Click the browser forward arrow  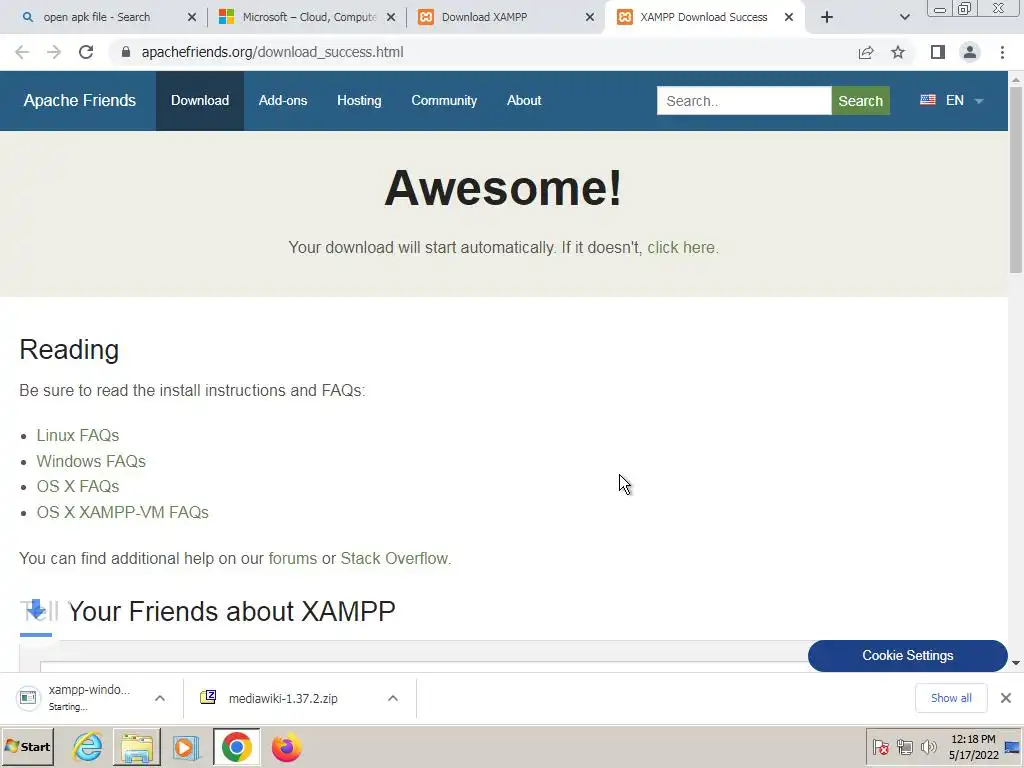pyautogui.click(x=54, y=52)
